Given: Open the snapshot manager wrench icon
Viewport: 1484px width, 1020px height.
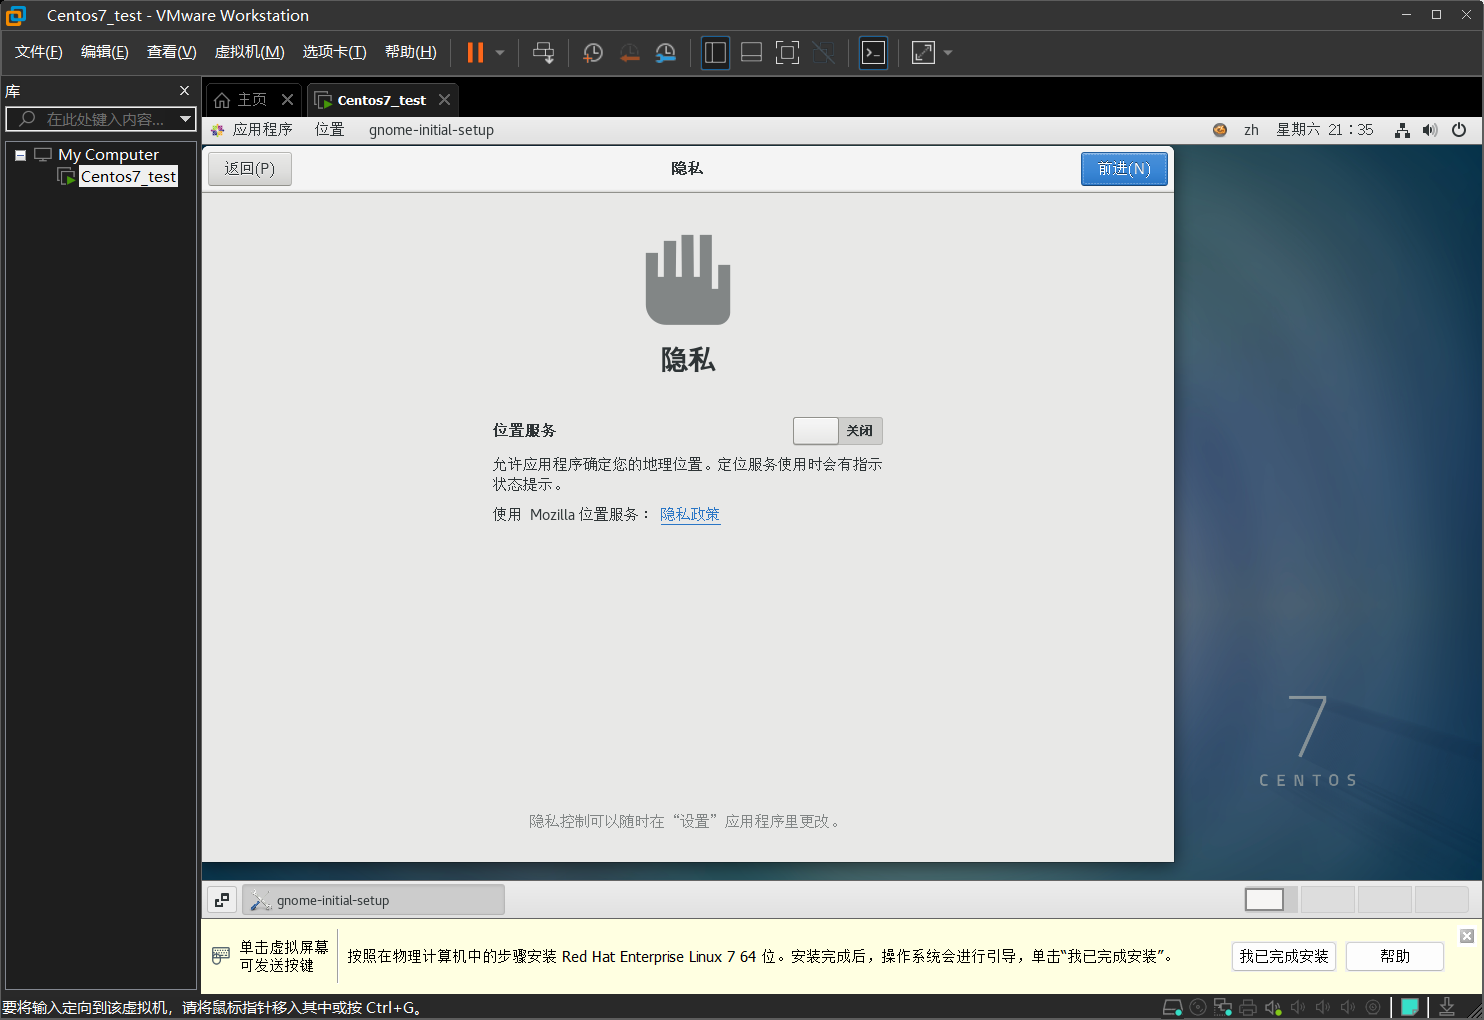Looking at the screenshot, I should coord(665,53).
